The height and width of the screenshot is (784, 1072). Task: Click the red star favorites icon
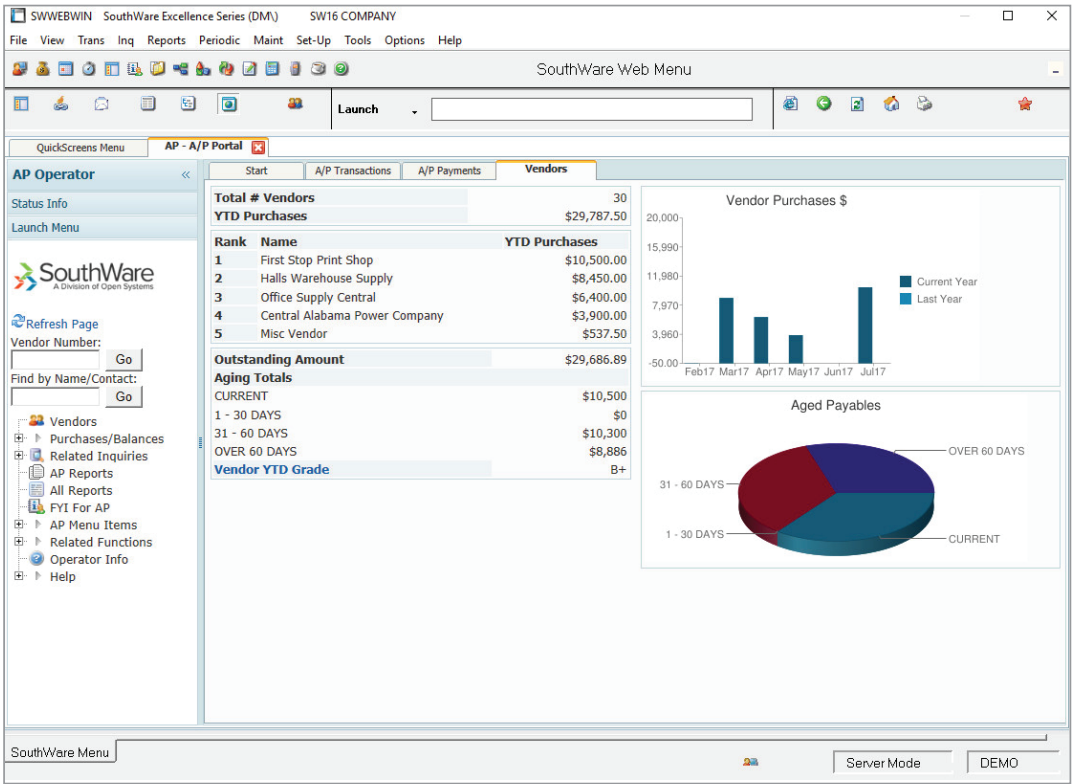1024,103
